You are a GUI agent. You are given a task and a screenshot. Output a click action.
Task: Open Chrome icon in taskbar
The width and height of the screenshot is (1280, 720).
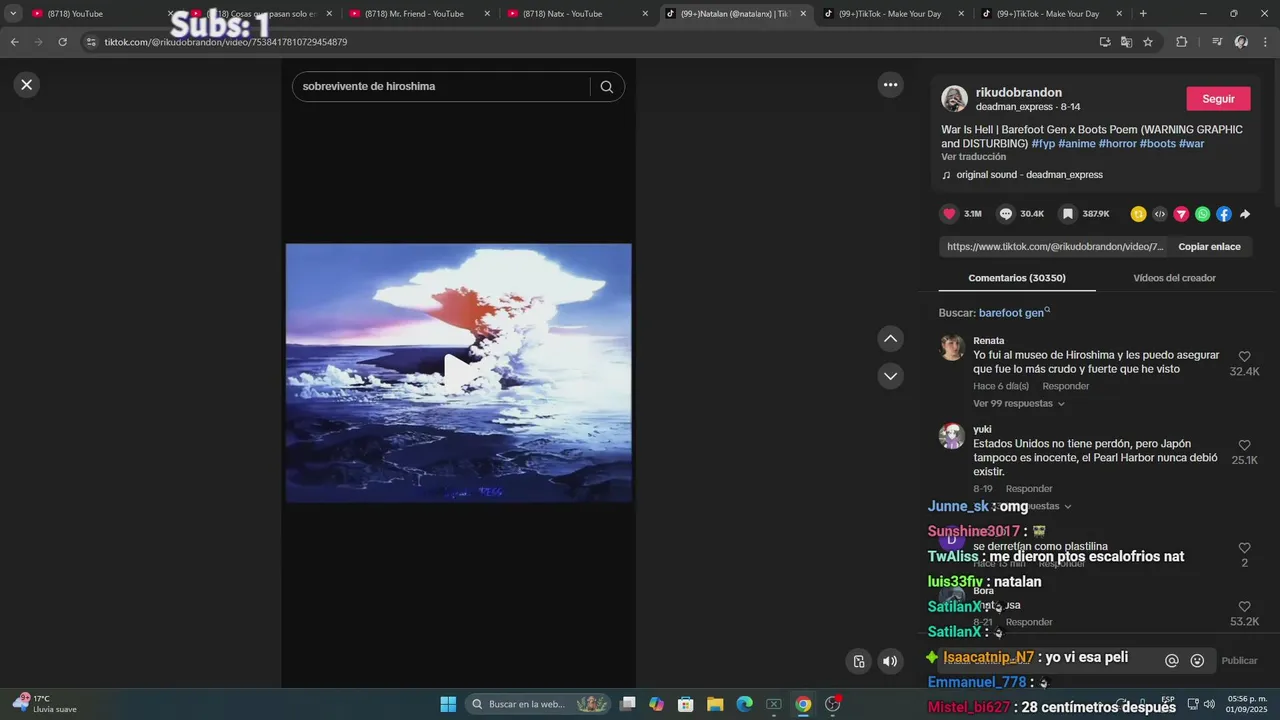(x=803, y=704)
